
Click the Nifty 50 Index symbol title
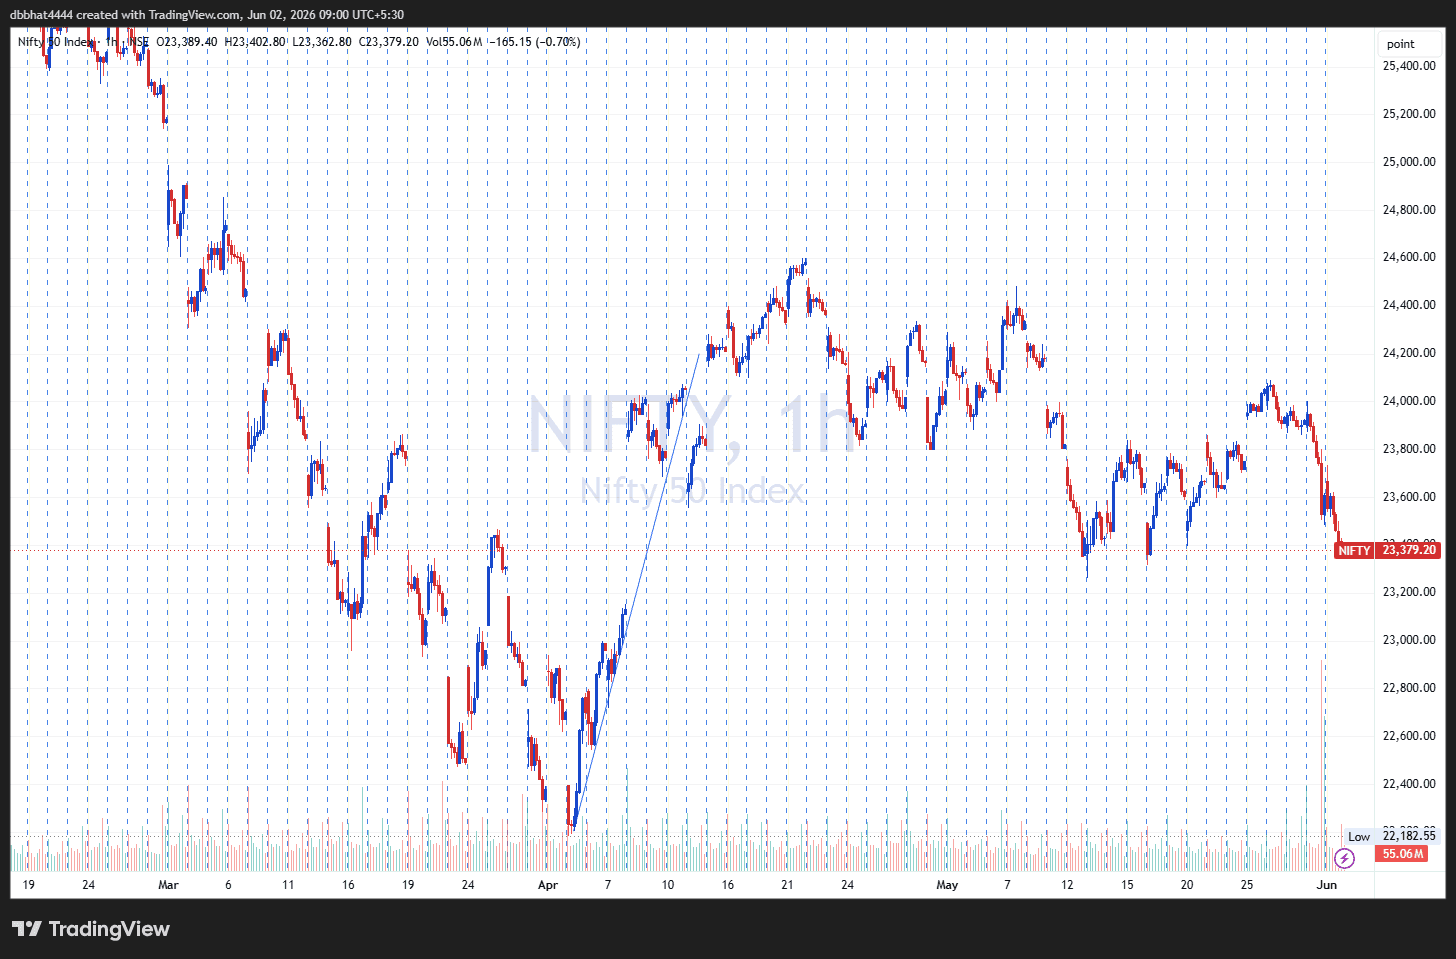58,42
